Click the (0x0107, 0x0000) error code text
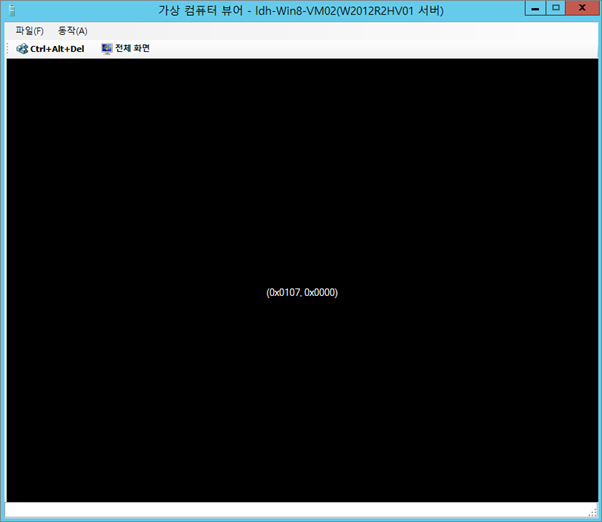This screenshot has width=602, height=522. pos(302,292)
